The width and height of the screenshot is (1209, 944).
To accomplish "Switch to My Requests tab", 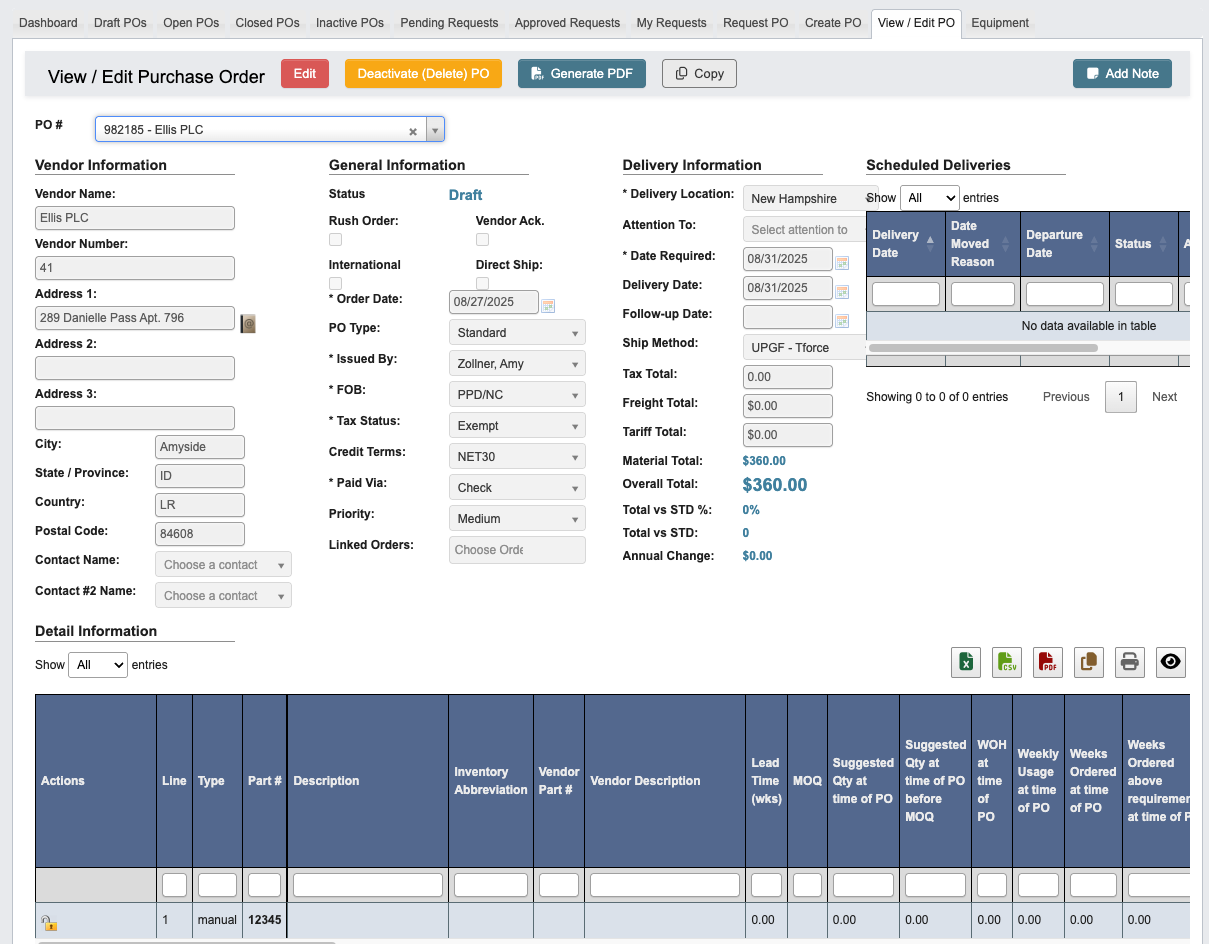I will (671, 23).
